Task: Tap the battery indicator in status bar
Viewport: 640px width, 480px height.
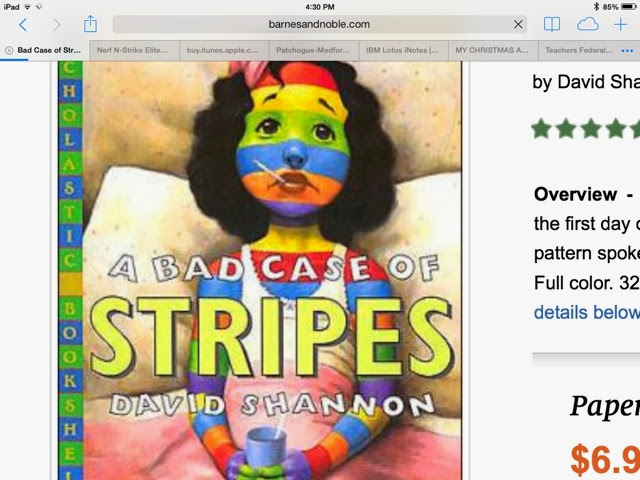Action: (x=629, y=7)
